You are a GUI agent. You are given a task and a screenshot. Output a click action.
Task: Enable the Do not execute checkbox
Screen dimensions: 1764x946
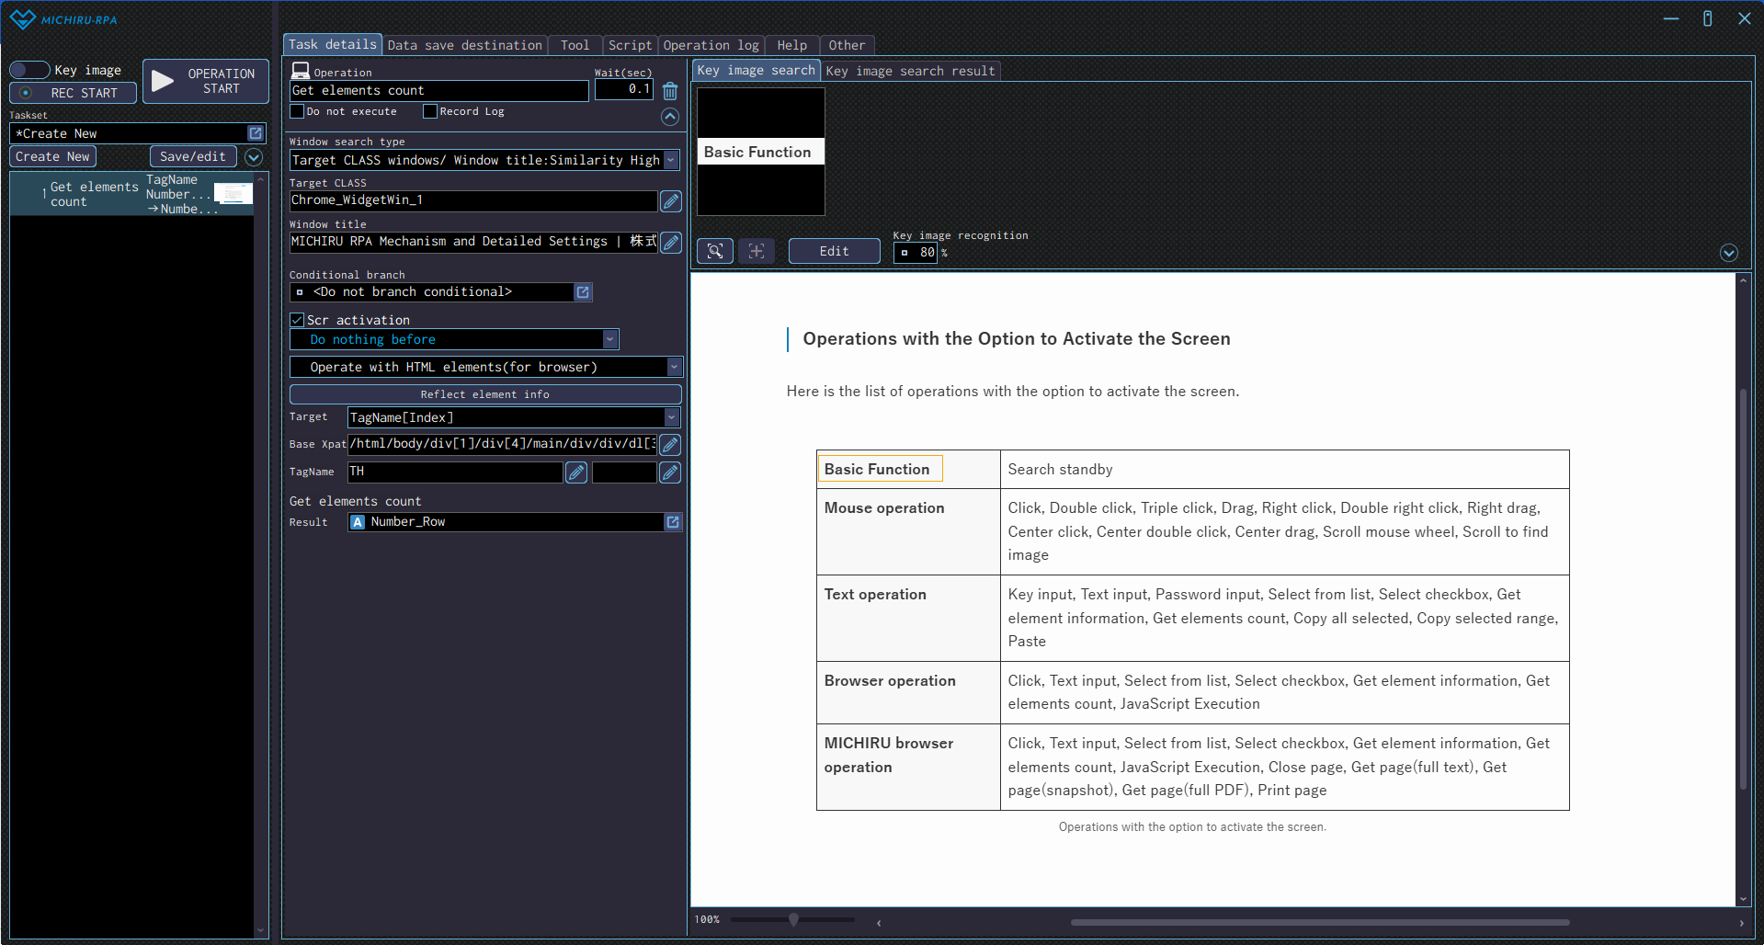click(297, 111)
